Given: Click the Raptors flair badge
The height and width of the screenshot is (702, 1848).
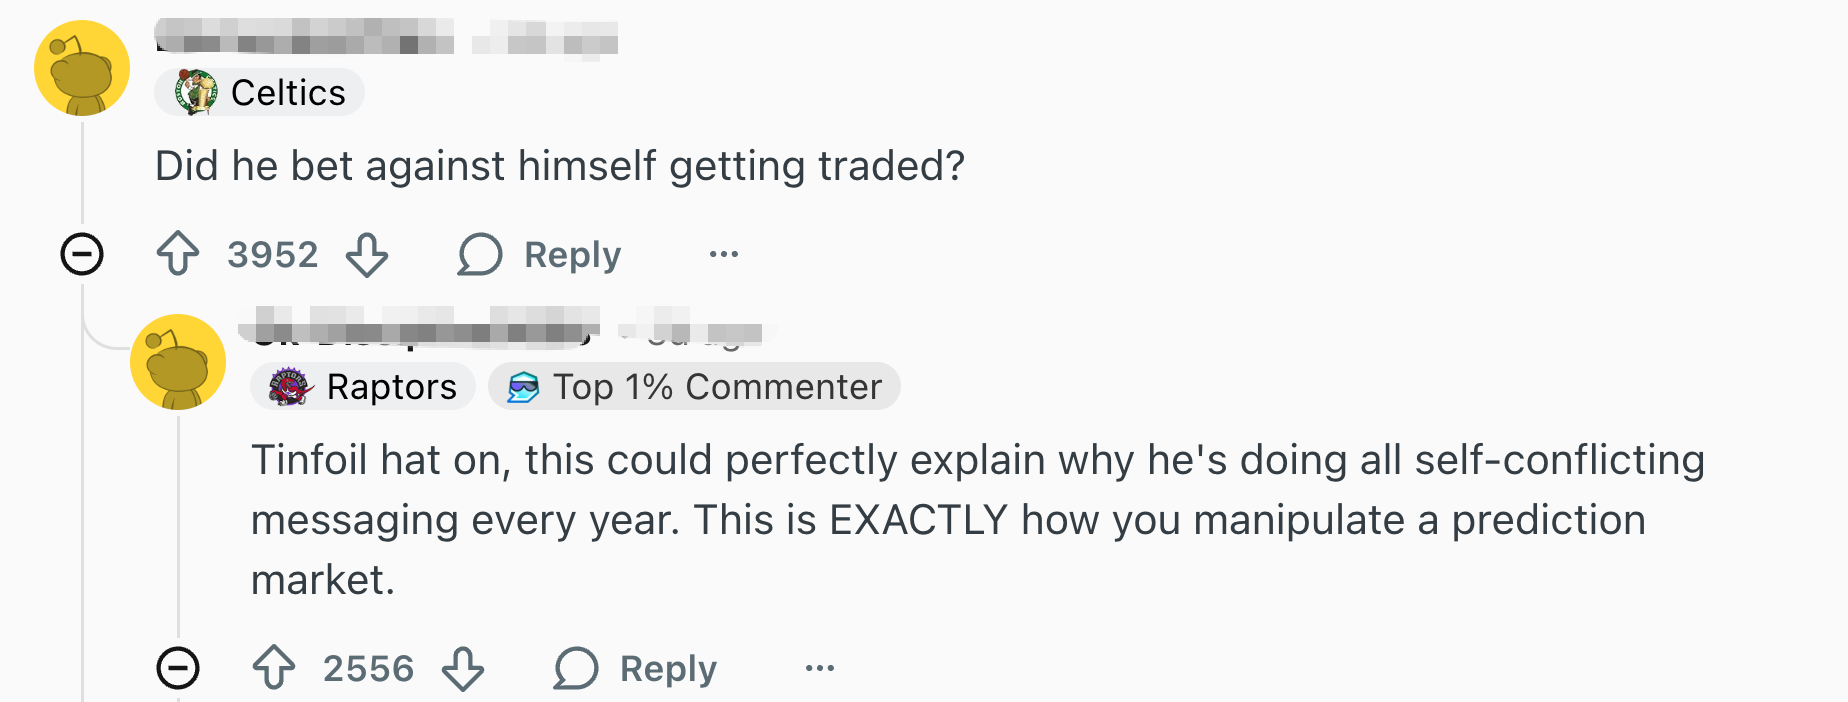Looking at the screenshot, I should pos(363,387).
